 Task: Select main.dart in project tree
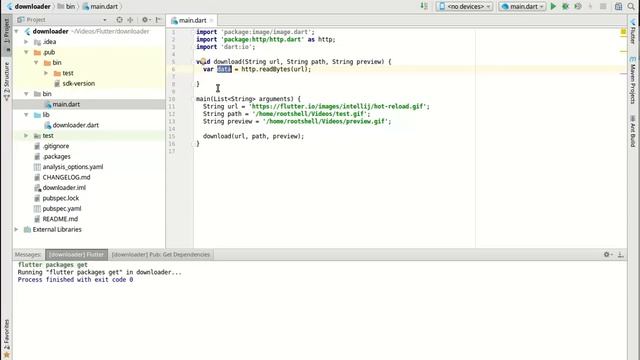click(66, 104)
